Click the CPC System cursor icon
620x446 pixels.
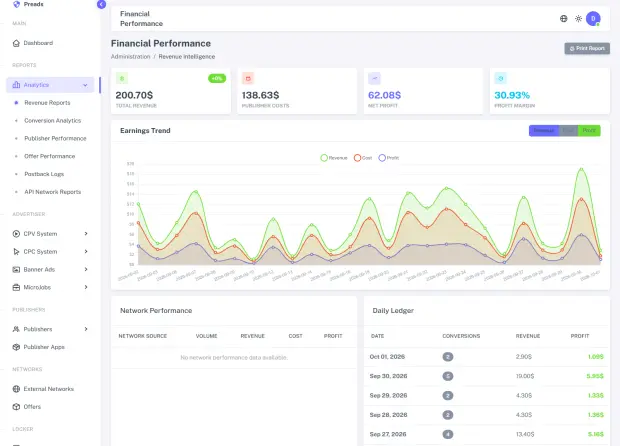click(x=16, y=251)
